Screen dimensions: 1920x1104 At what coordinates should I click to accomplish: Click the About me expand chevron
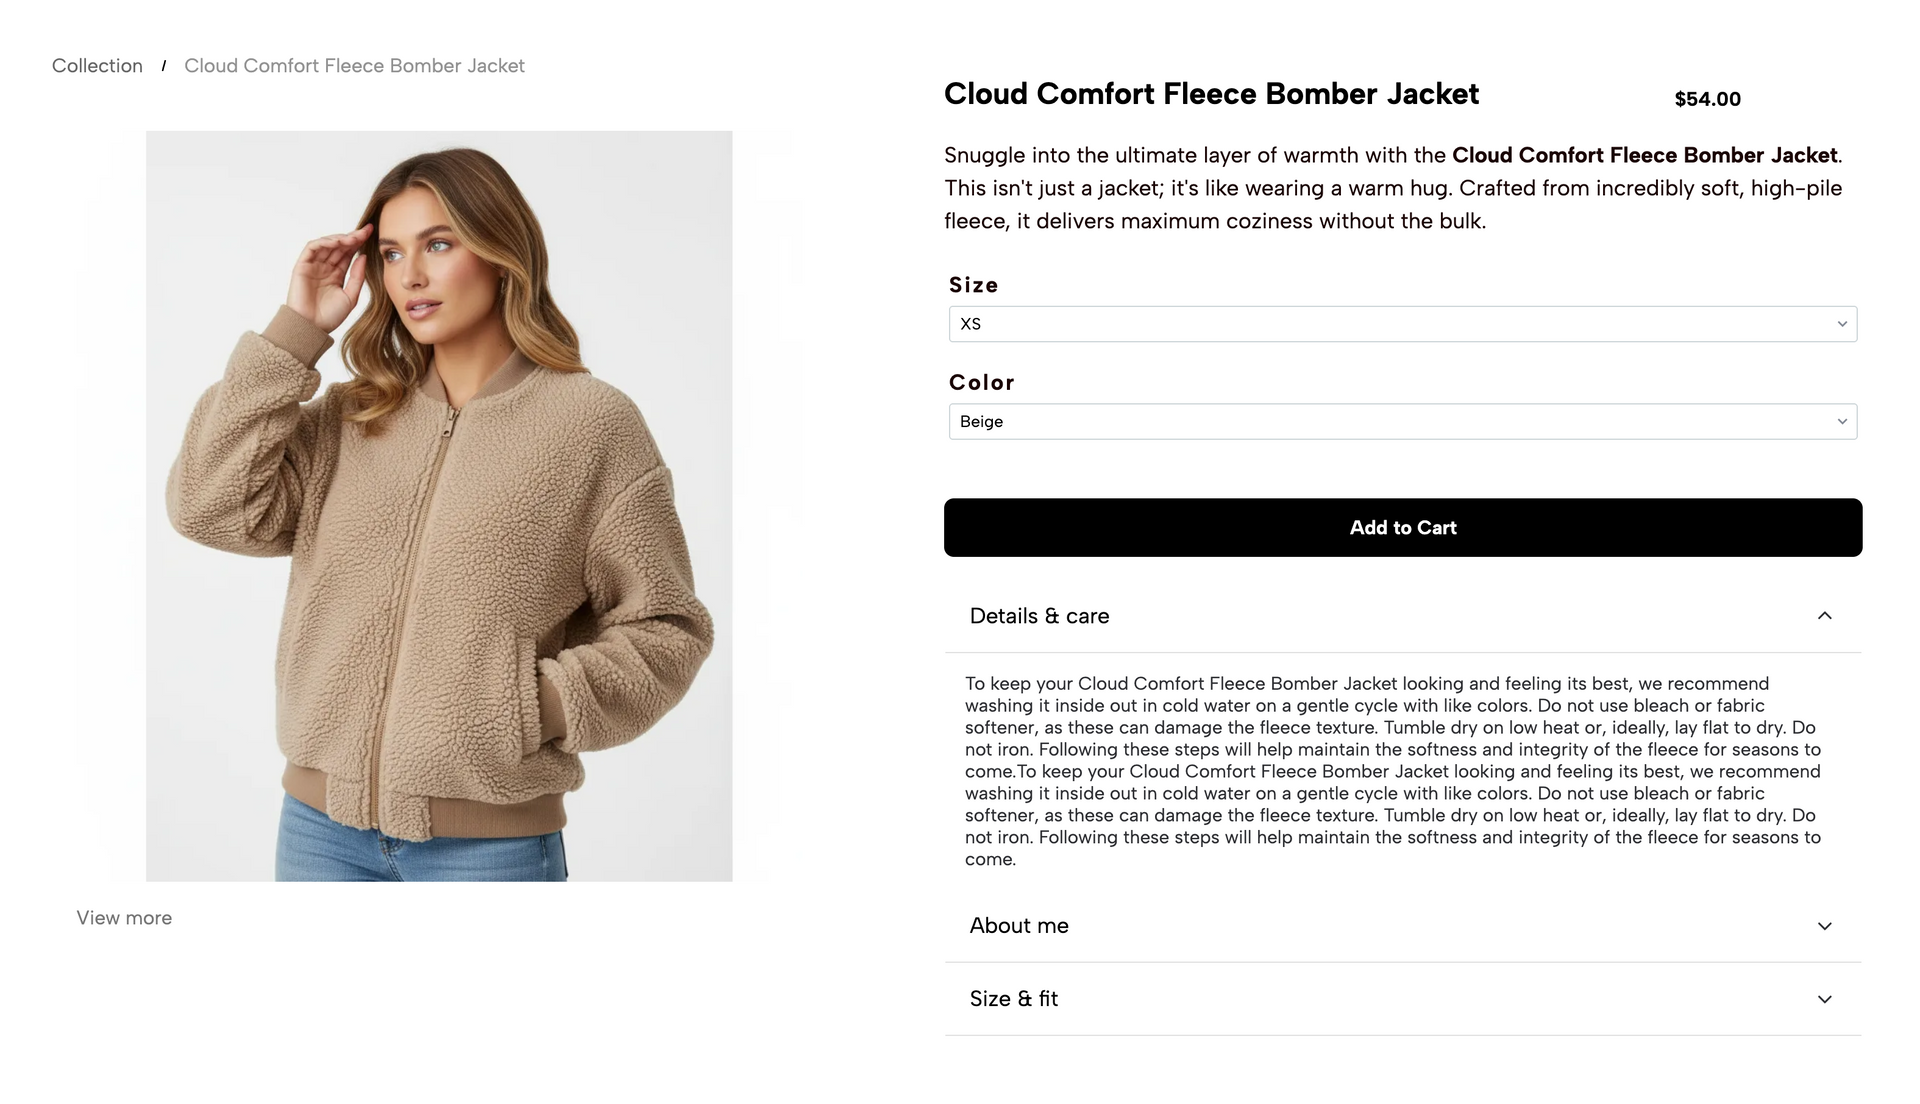[x=1825, y=926]
